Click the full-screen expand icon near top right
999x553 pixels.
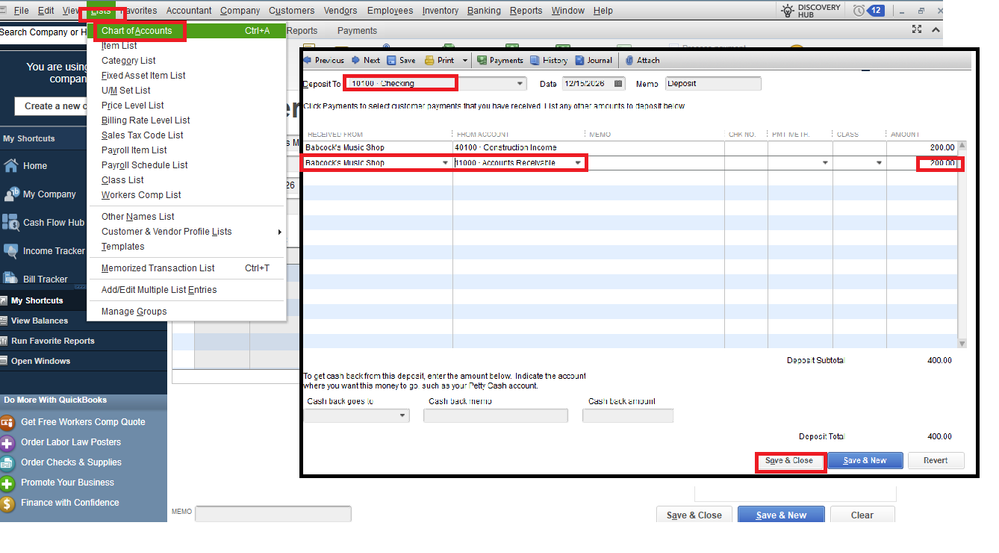point(917,29)
